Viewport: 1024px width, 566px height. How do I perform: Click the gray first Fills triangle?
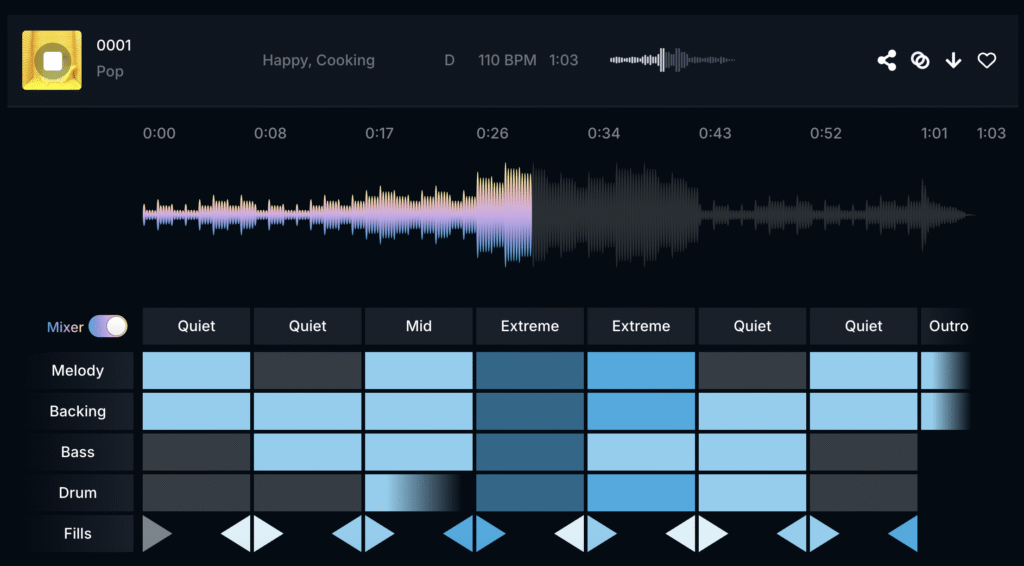[156, 534]
